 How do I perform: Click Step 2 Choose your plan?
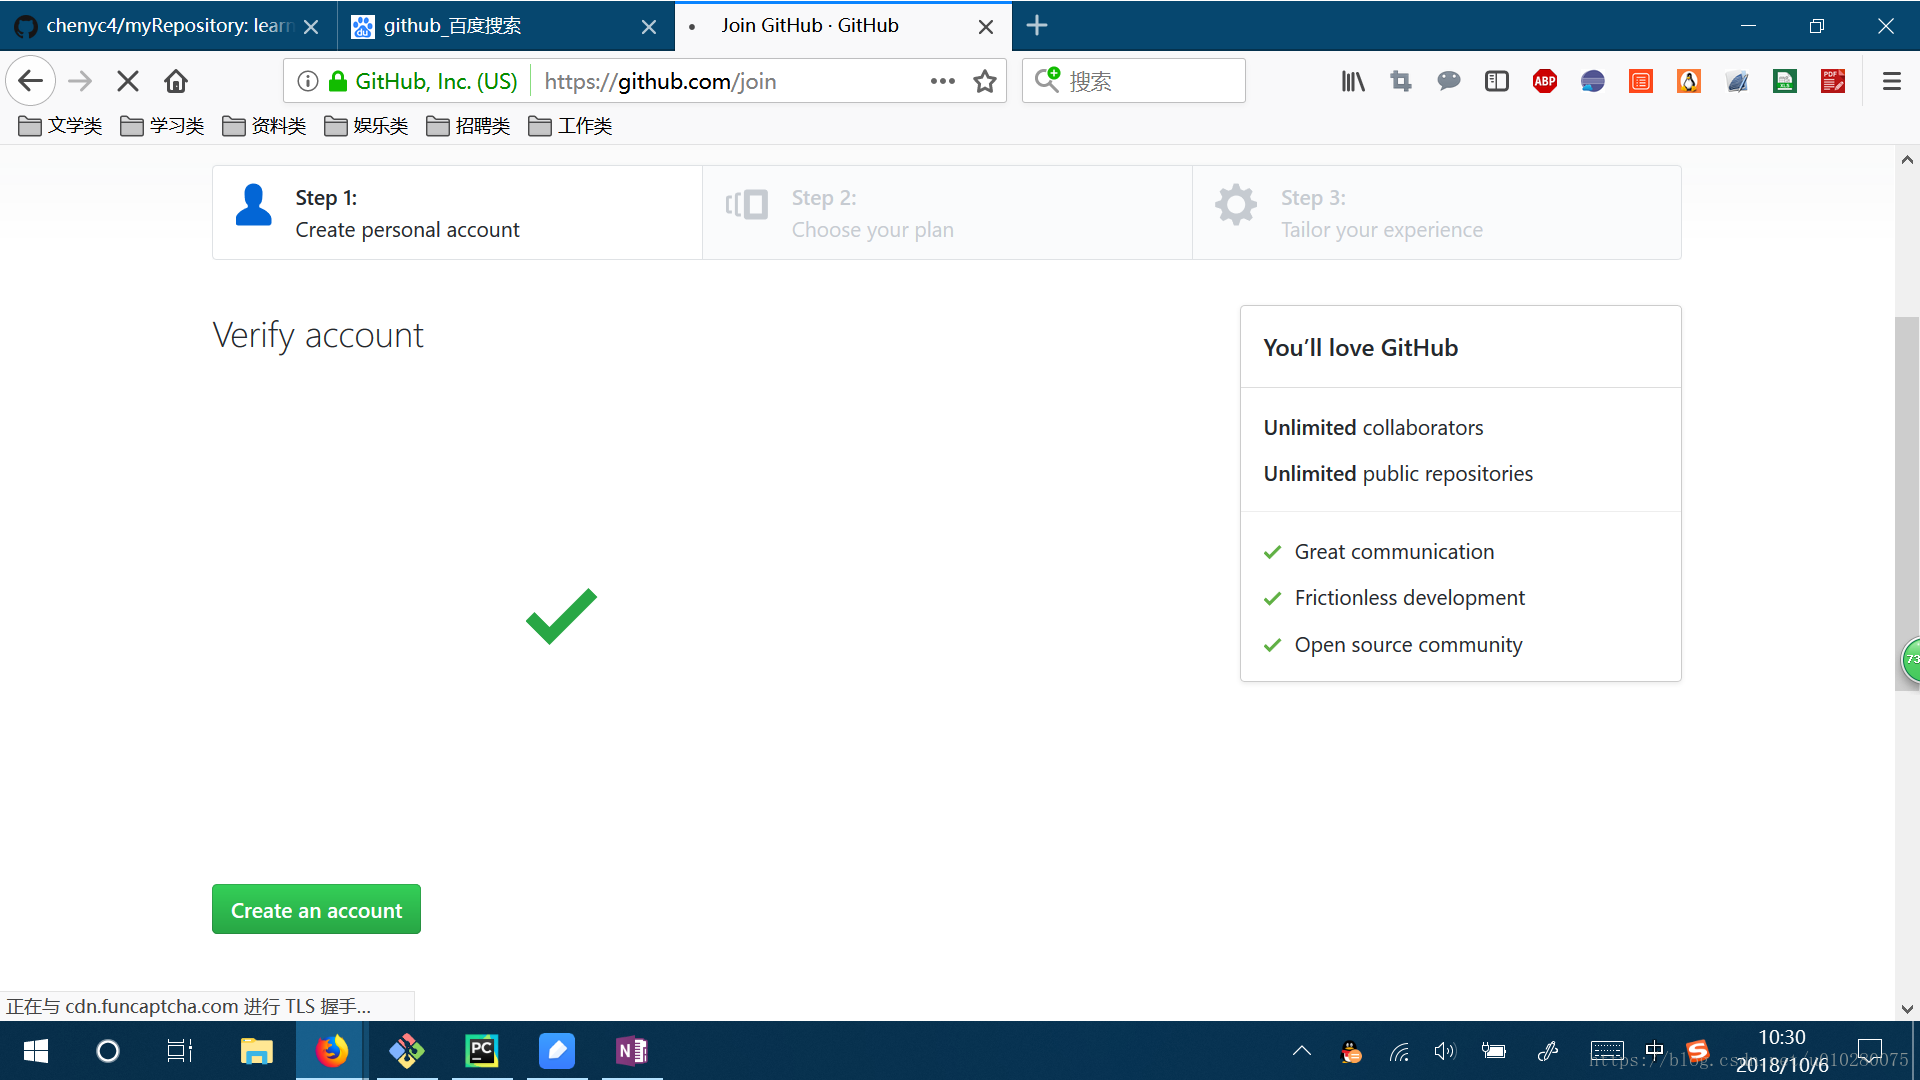point(947,212)
